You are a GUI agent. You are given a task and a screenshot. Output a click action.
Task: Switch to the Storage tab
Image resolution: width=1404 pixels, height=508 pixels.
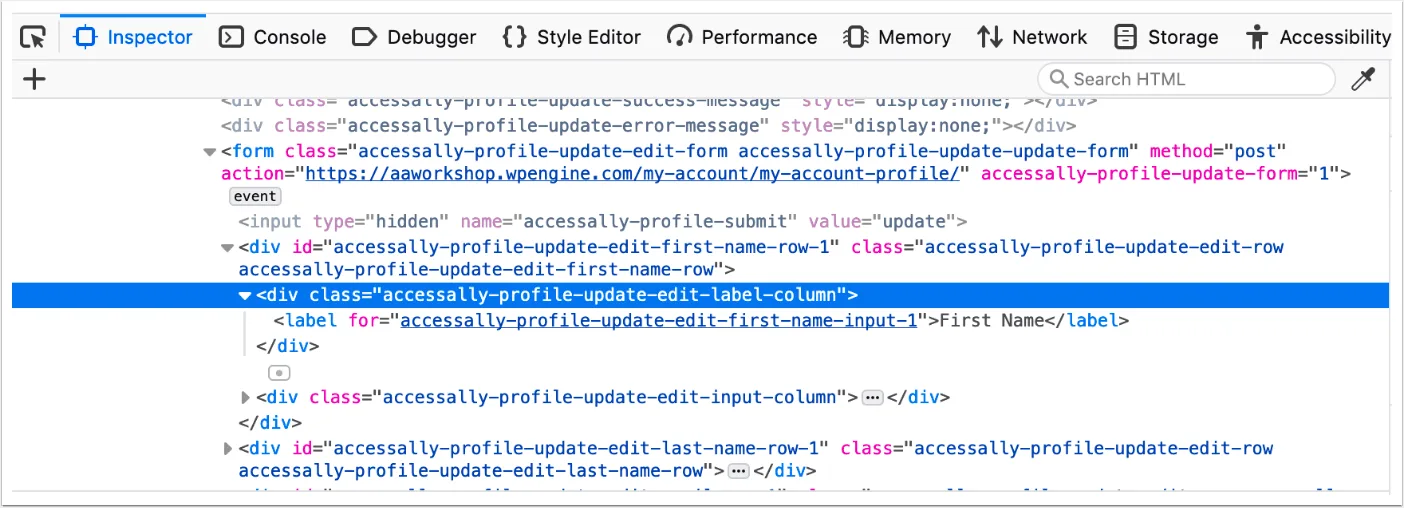[x=1166, y=38]
